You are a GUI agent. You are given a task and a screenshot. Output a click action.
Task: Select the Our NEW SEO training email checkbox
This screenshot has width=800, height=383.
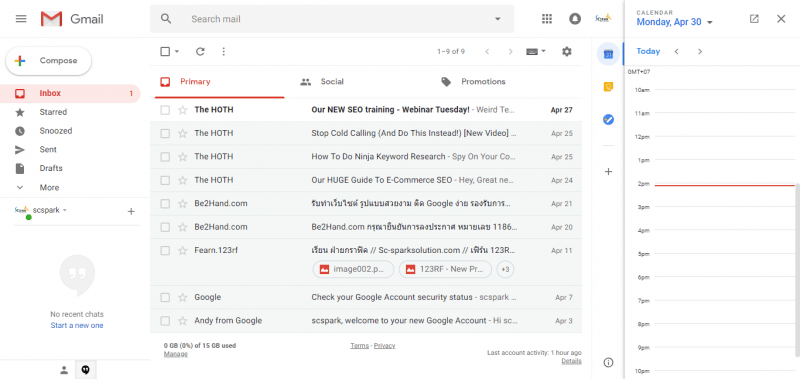pos(165,110)
